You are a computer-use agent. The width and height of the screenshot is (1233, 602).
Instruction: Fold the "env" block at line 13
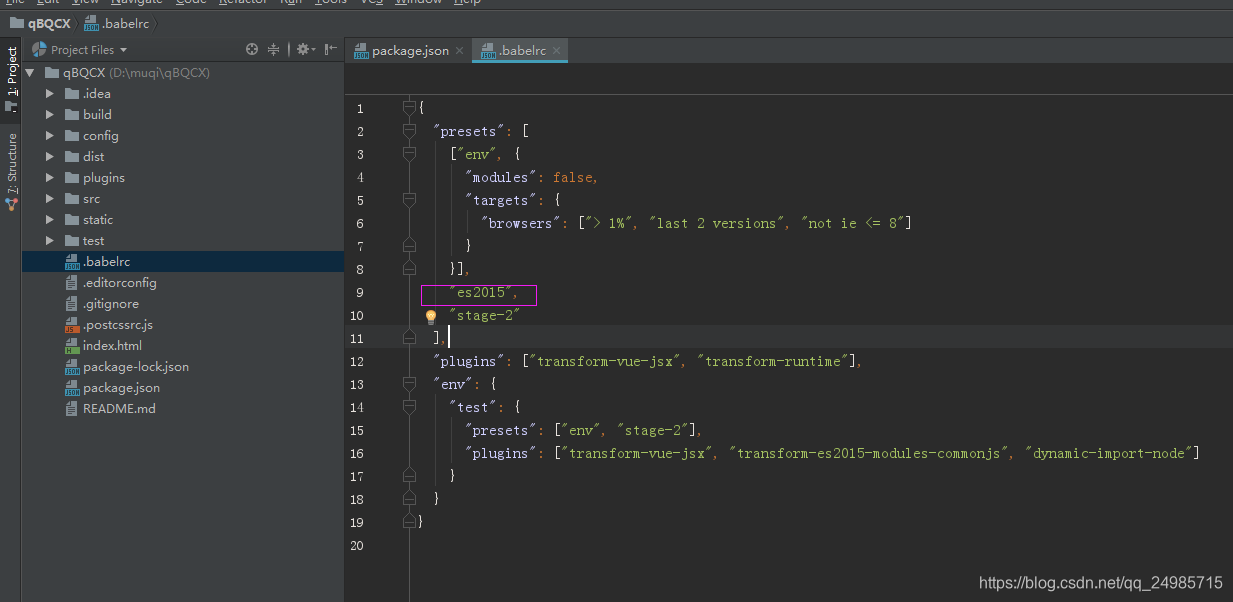pos(409,384)
